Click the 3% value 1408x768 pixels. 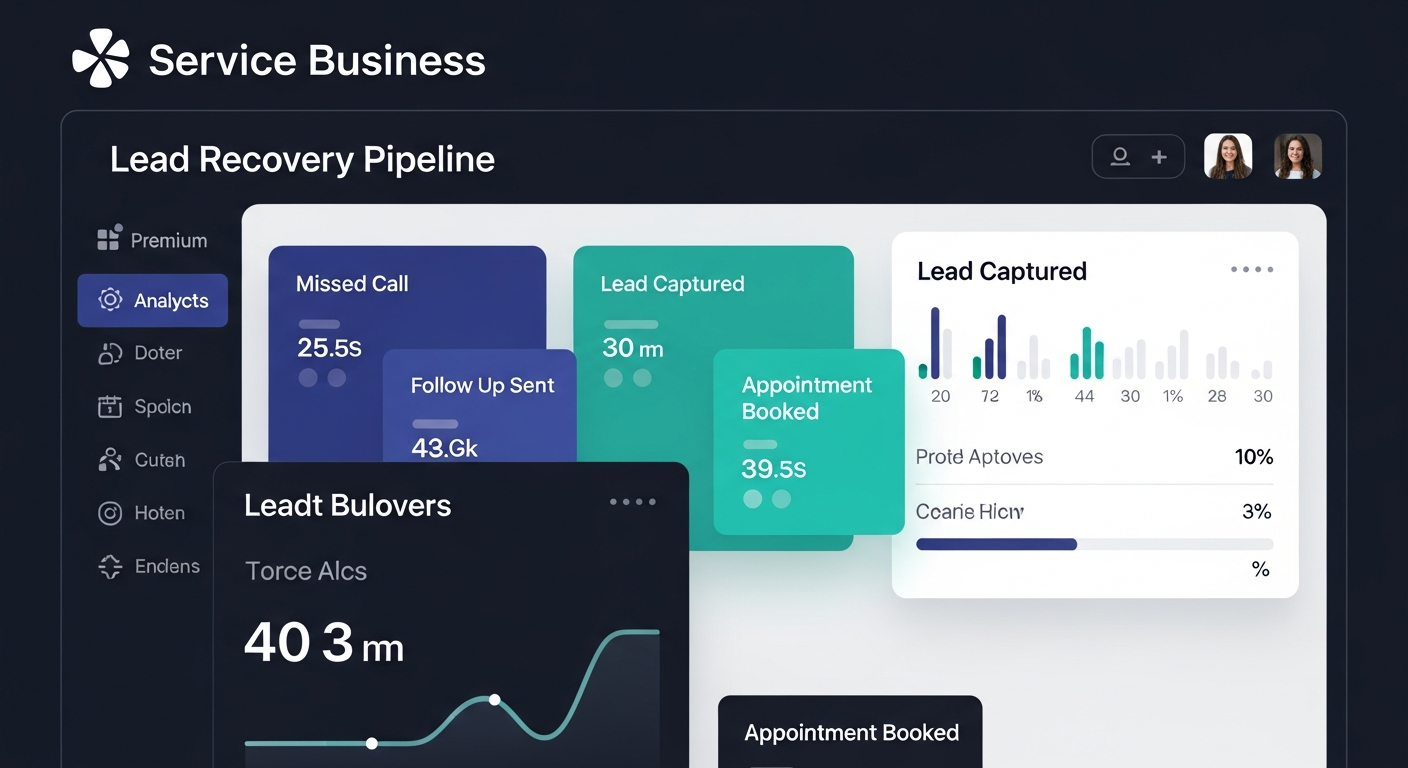point(1257,512)
